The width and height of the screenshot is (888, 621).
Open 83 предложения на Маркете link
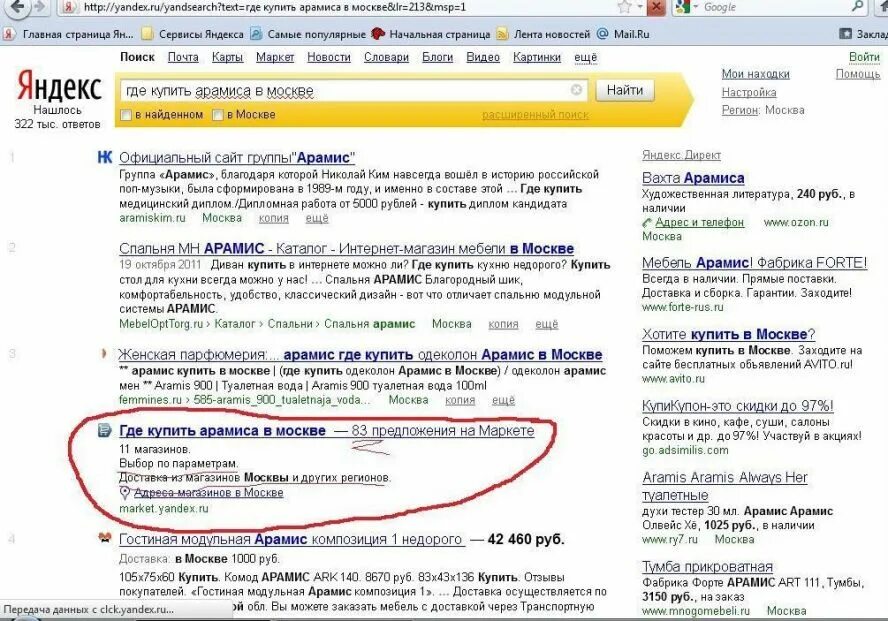(x=442, y=431)
